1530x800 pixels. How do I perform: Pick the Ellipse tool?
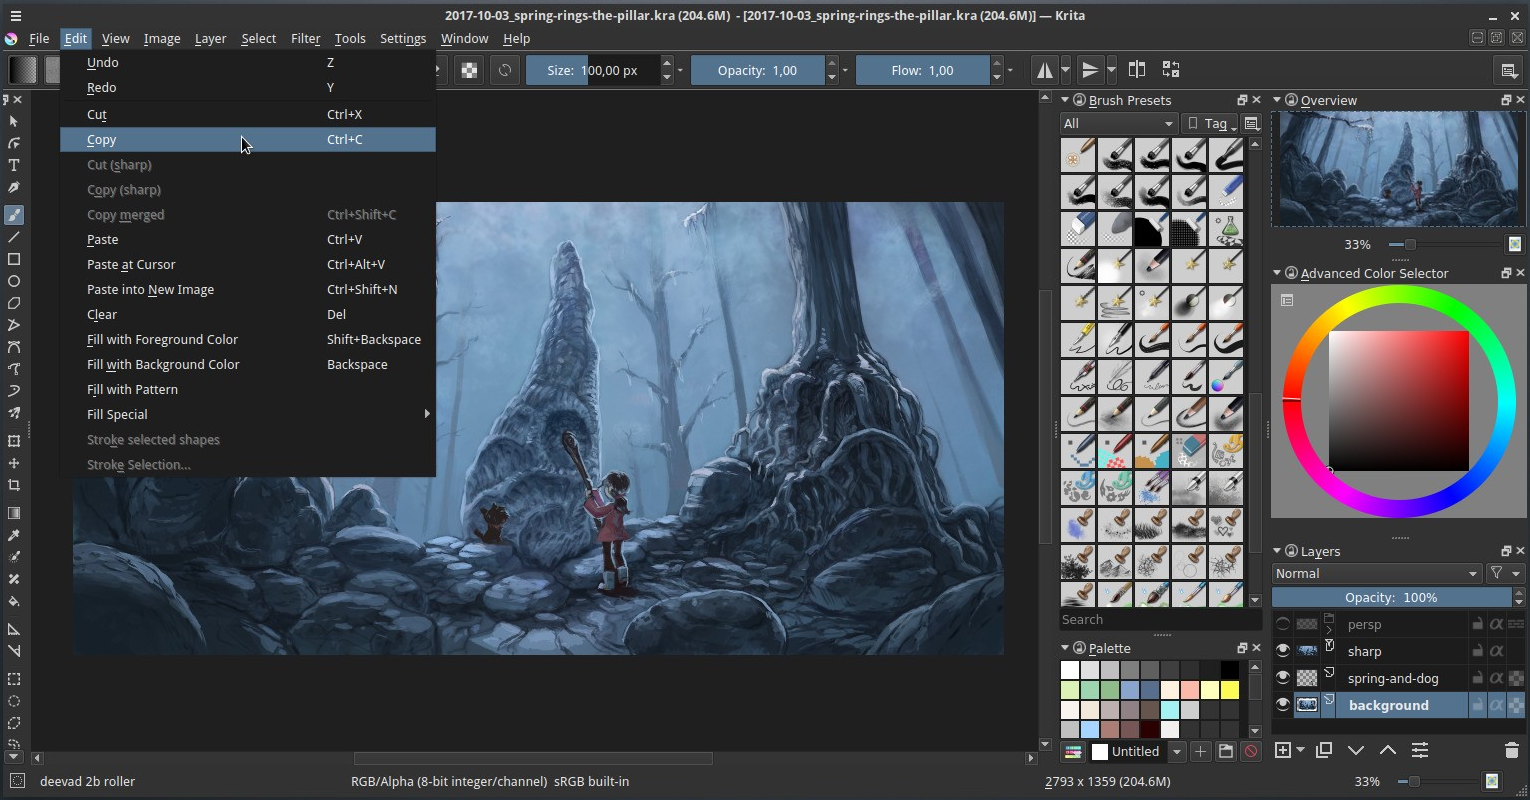(x=14, y=283)
